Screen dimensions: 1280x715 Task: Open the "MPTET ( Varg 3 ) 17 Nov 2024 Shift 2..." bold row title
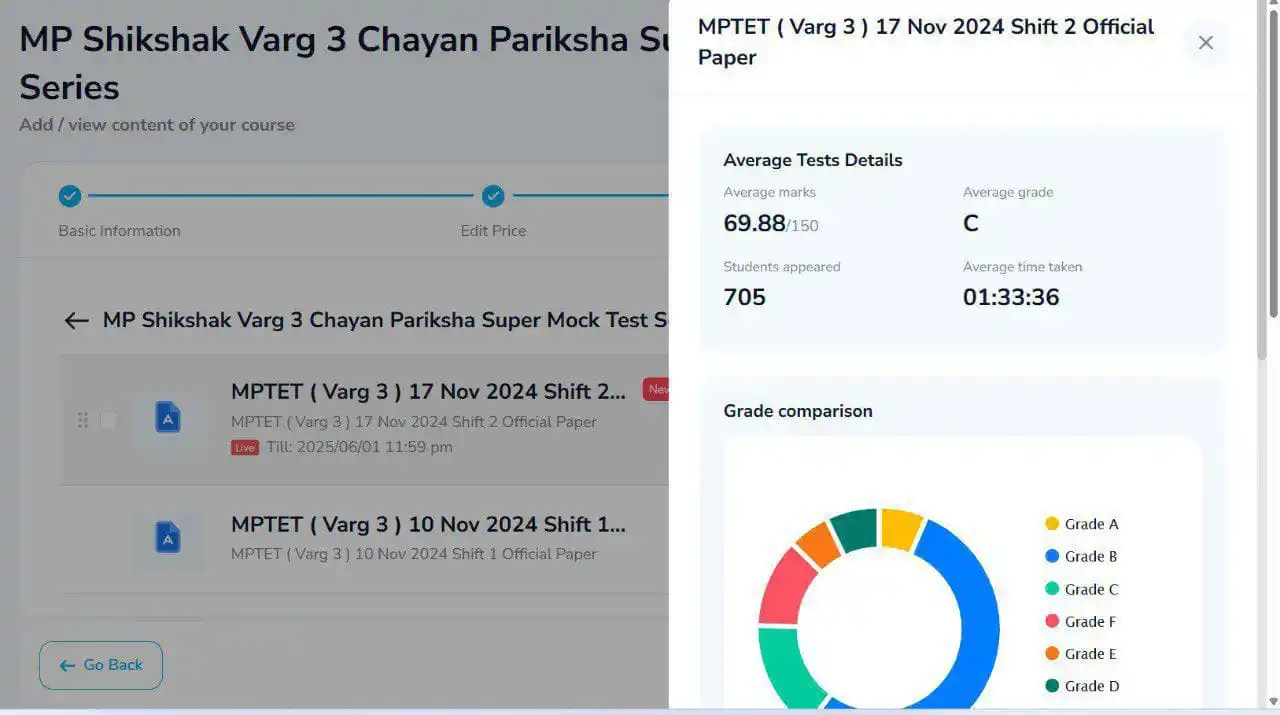(x=429, y=391)
